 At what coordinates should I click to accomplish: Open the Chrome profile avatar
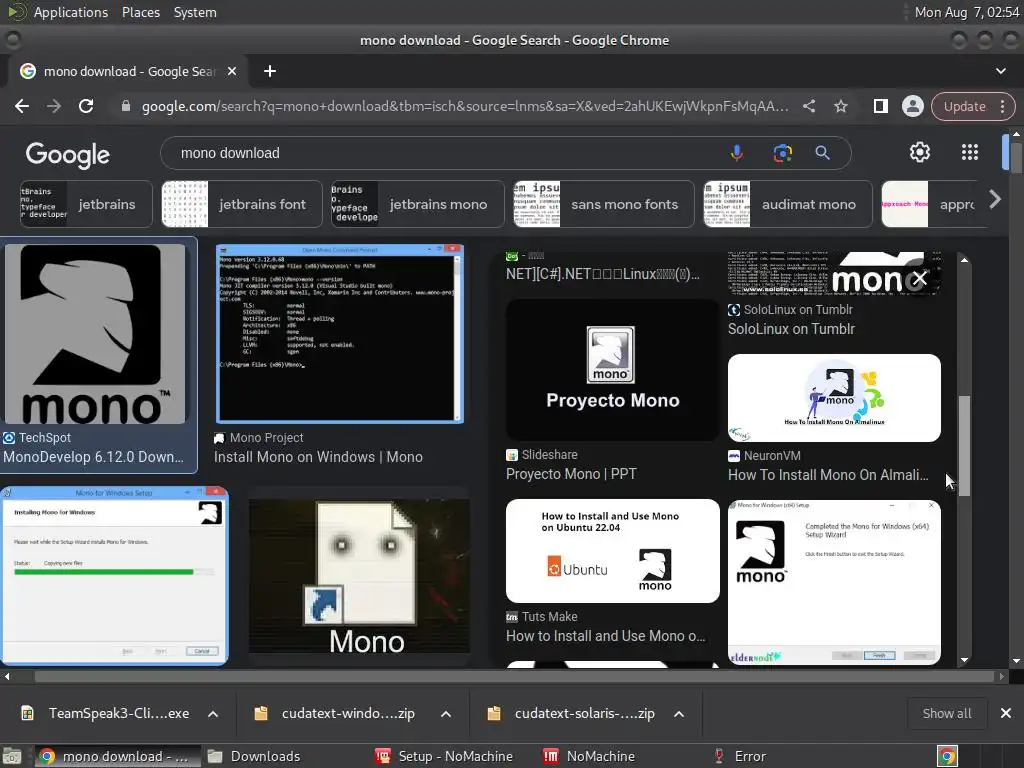click(912, 106)
